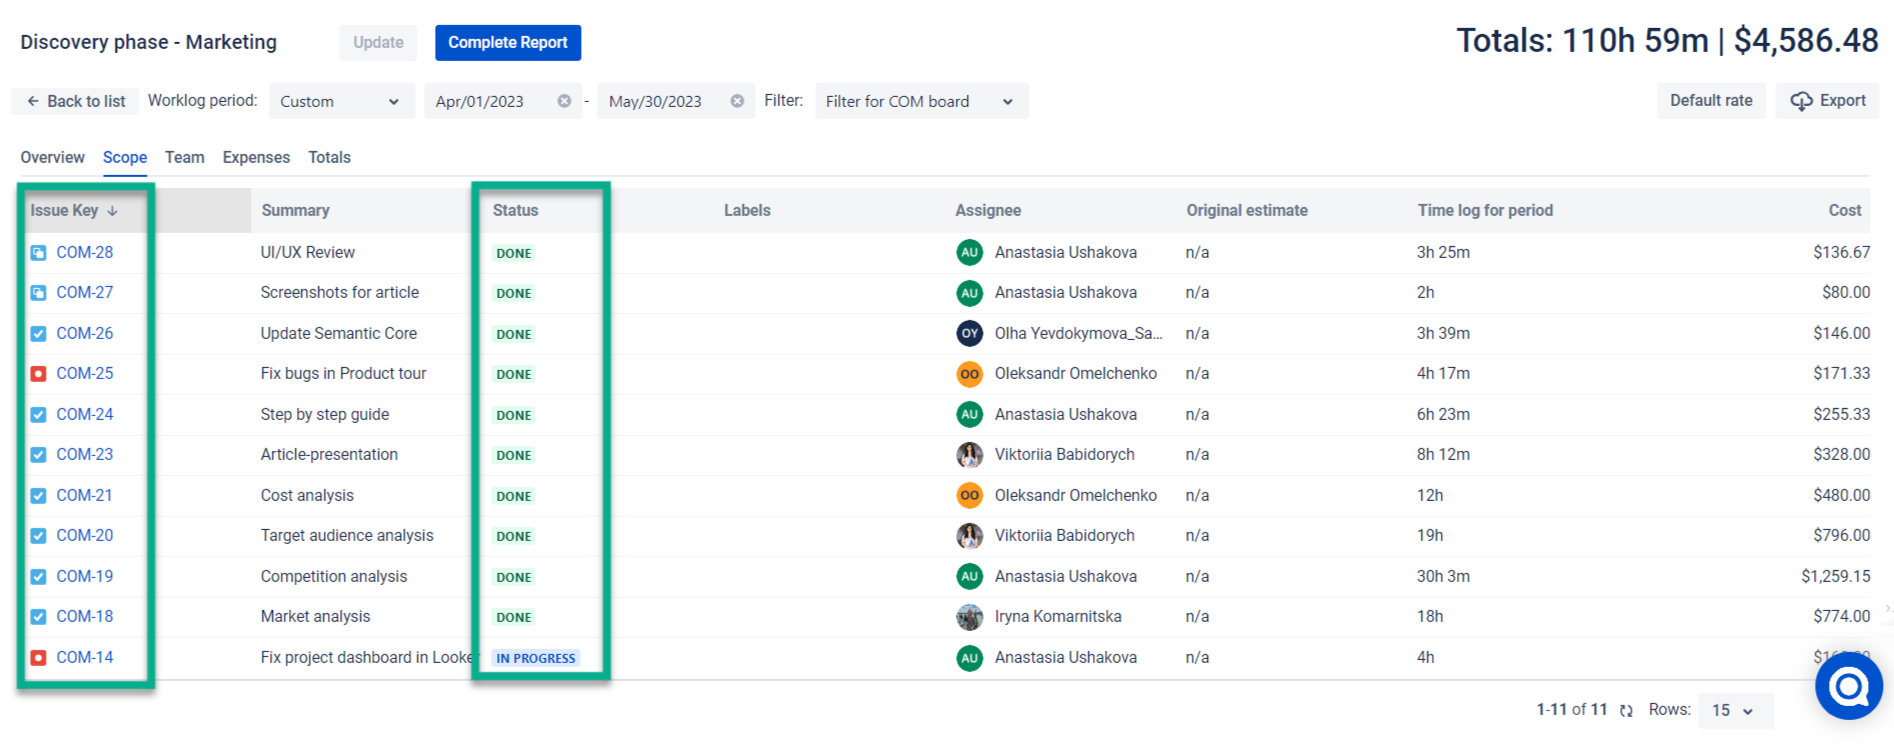
Task: Click the IN PROGRESS status of COM-14
Action: (x=536, y=658)
